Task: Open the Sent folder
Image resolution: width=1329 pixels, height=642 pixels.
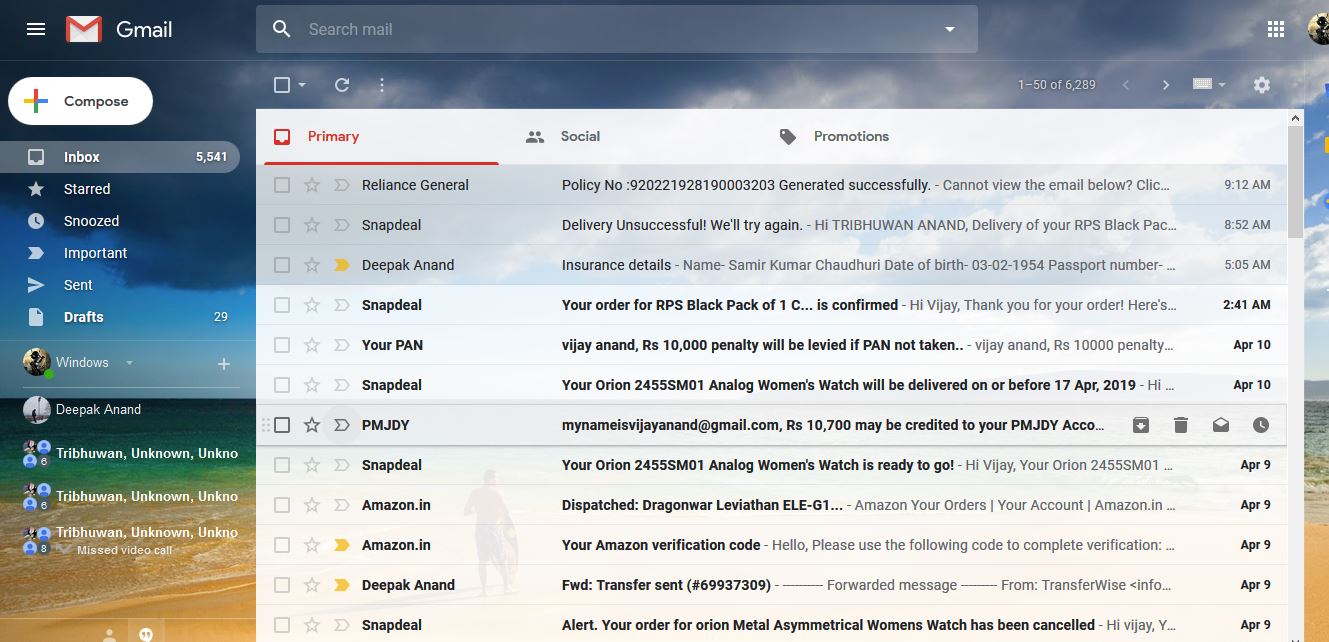Action: [x=120, y=285]
